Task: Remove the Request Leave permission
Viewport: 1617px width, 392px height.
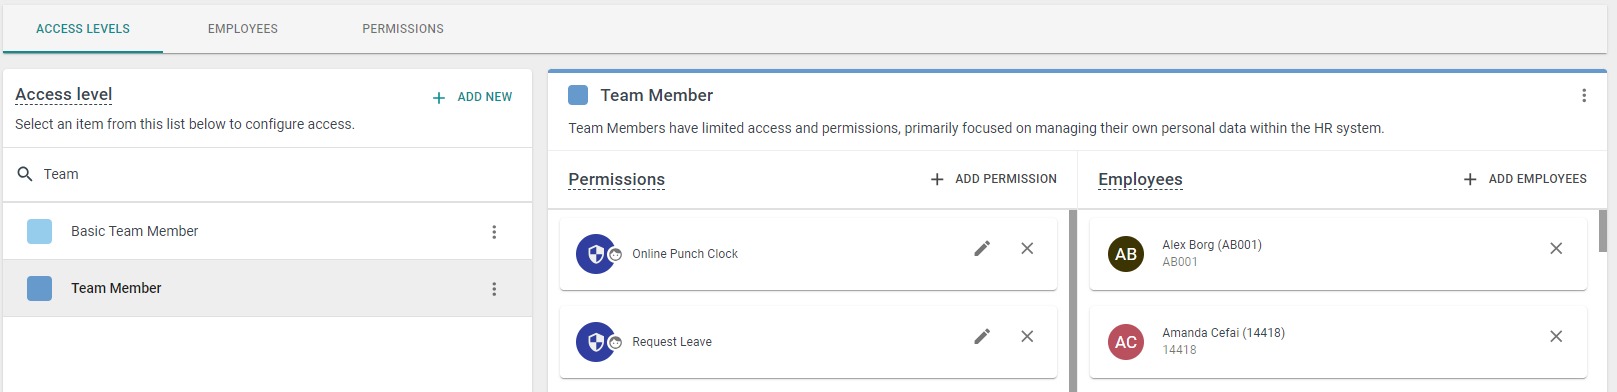Action: point(1027,336)
